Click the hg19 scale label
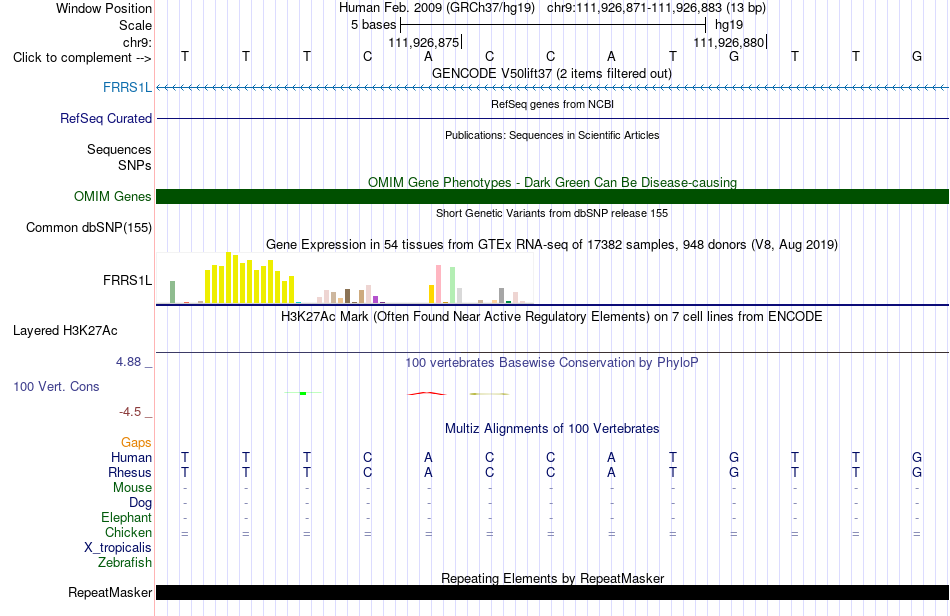Viewport: 950px width, 616px height. tap(729, 25)
